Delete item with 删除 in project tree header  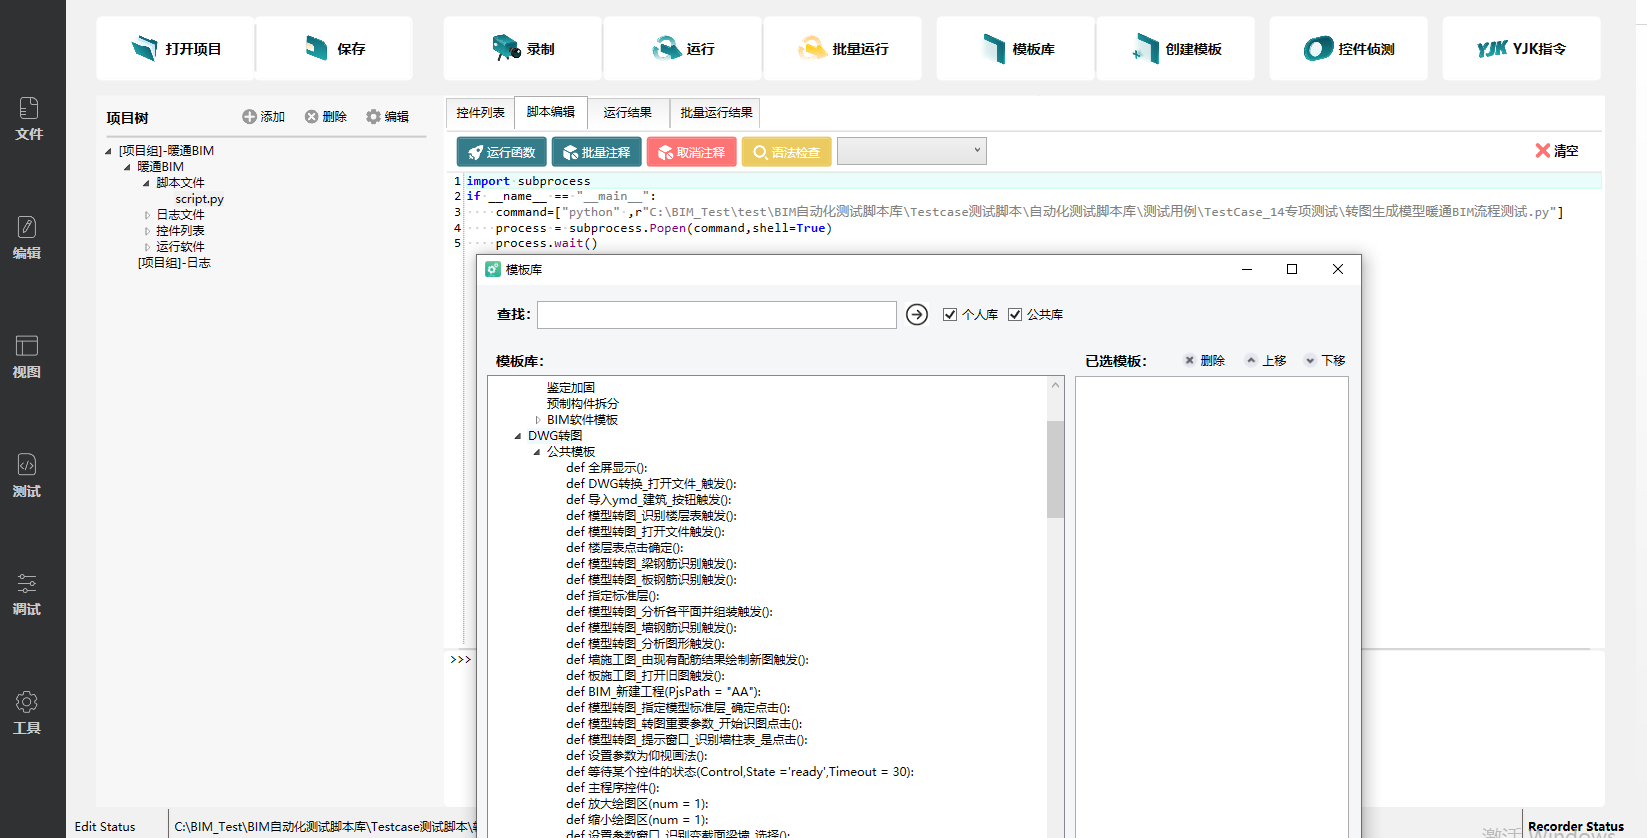tap(325, 117)
